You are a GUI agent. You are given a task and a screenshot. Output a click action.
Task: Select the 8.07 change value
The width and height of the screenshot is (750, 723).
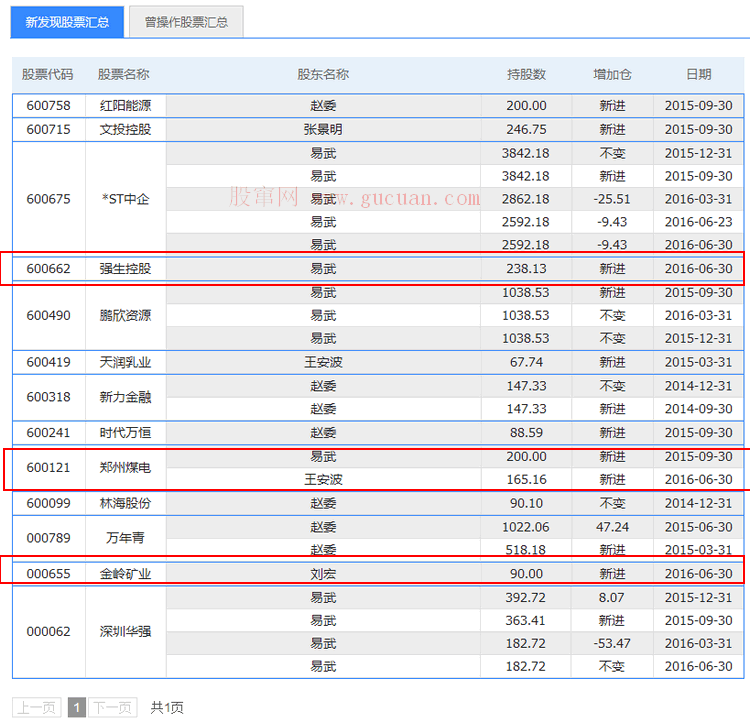(x=612, y=598)
